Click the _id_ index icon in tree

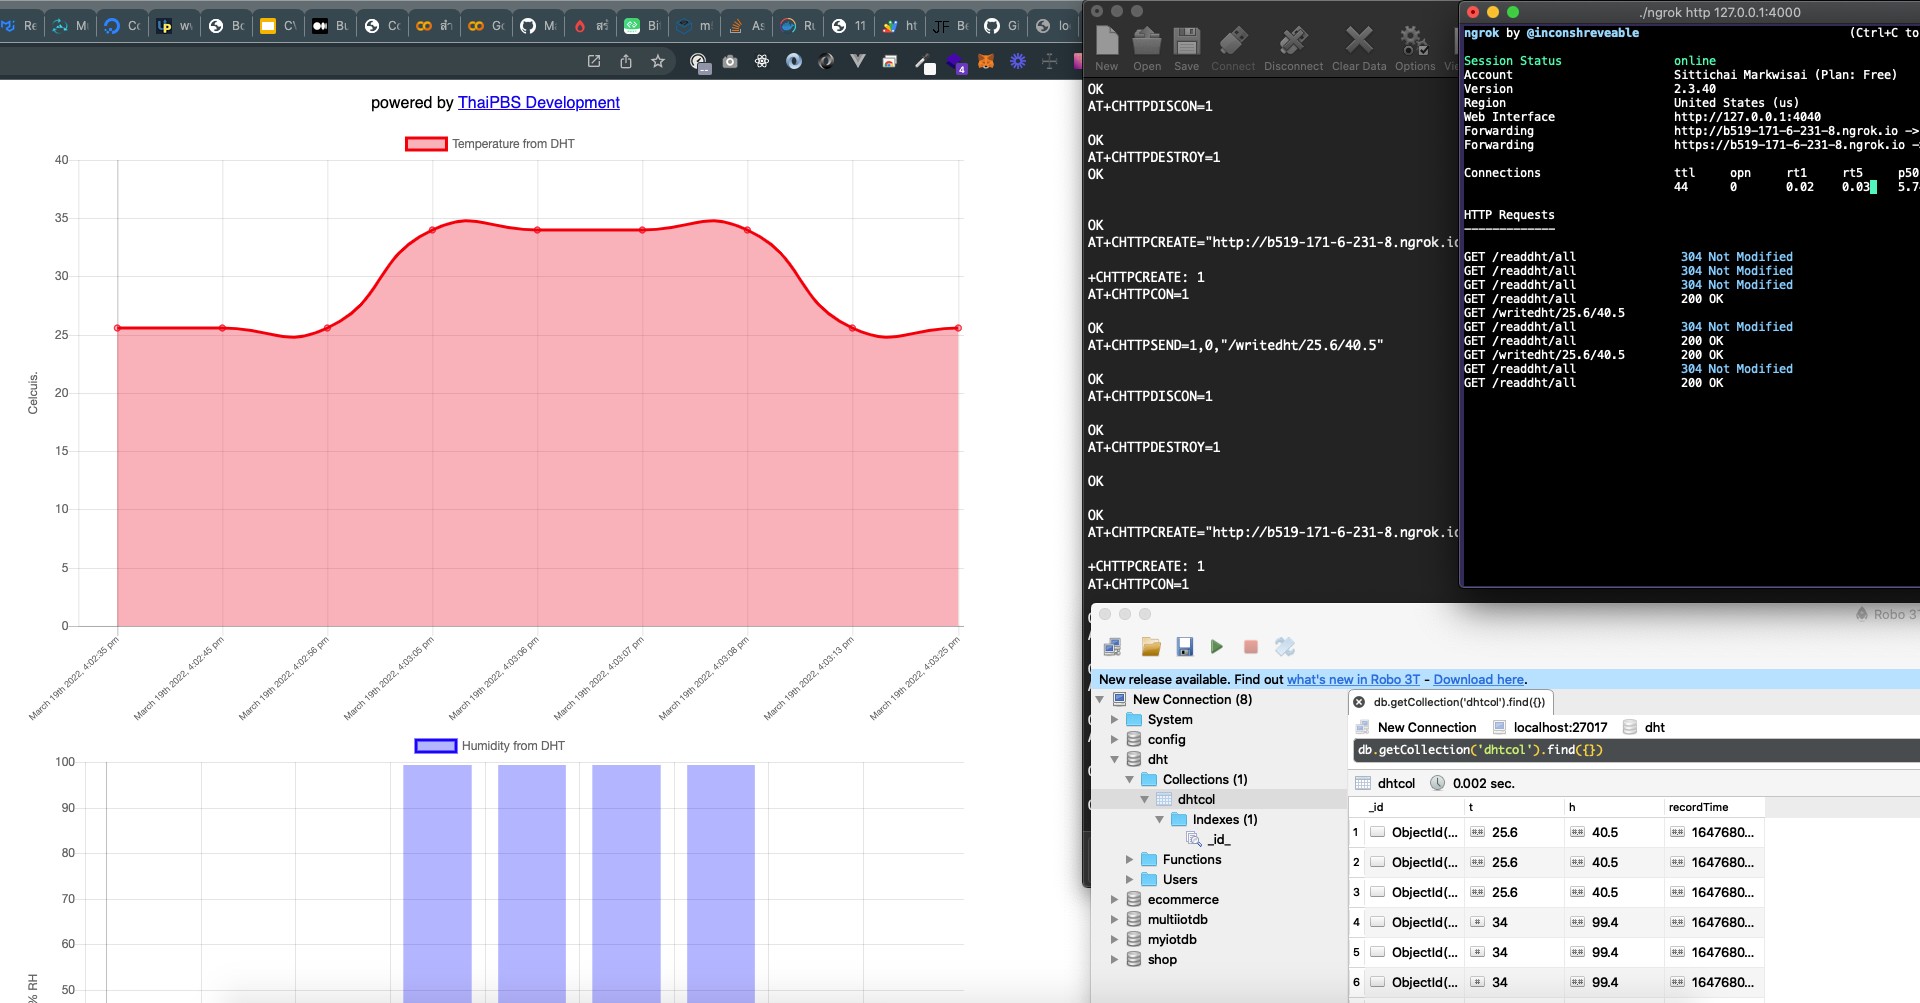1193,839
